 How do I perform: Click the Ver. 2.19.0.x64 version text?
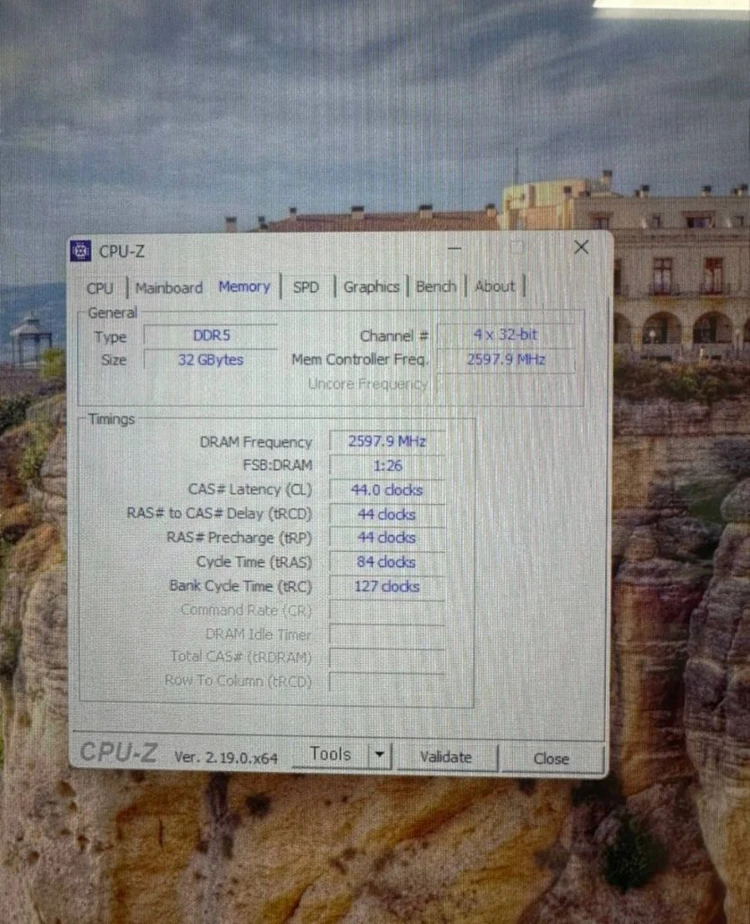226,758
